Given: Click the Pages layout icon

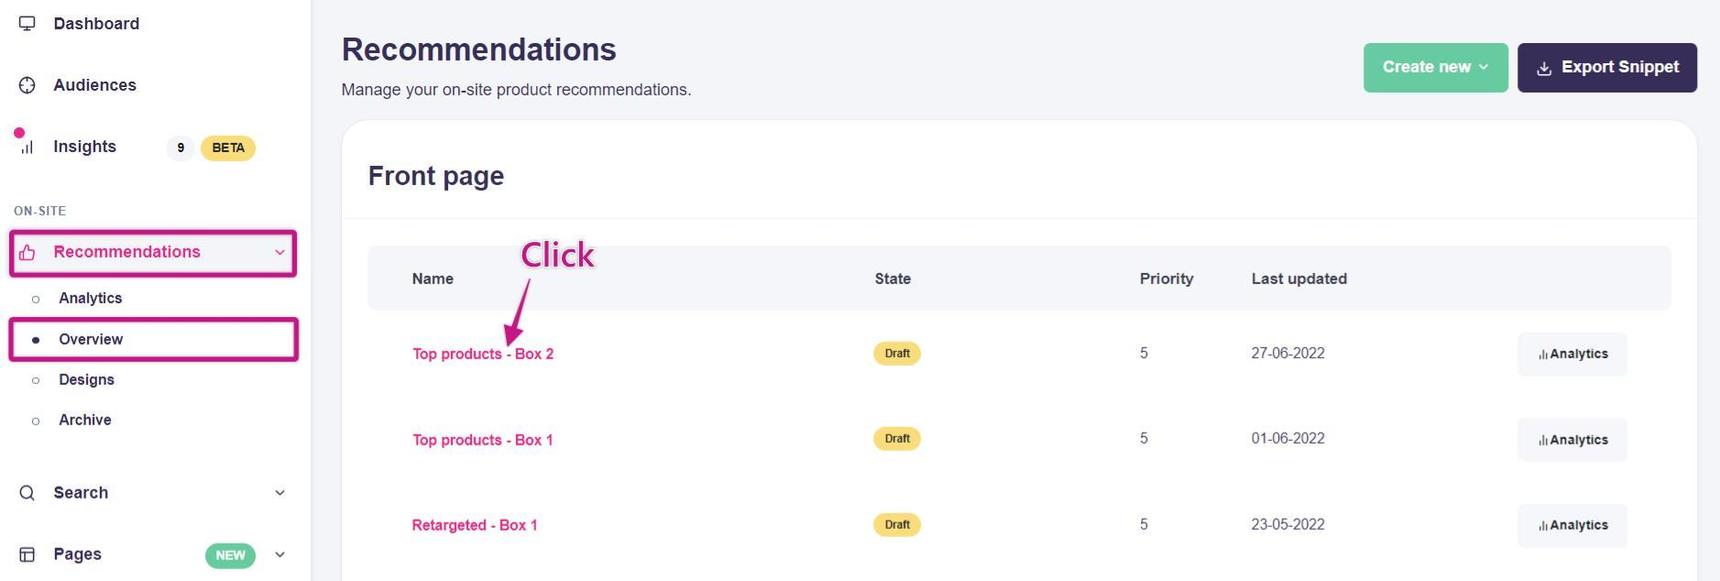Looking at the screenshot, I should coord(27,554).
